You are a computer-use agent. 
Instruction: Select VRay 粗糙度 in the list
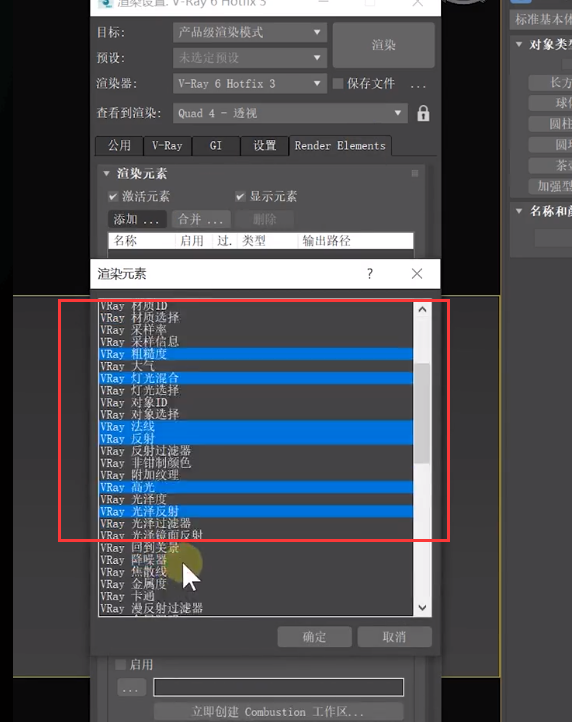pyautogui.click(x=256, y=354)
